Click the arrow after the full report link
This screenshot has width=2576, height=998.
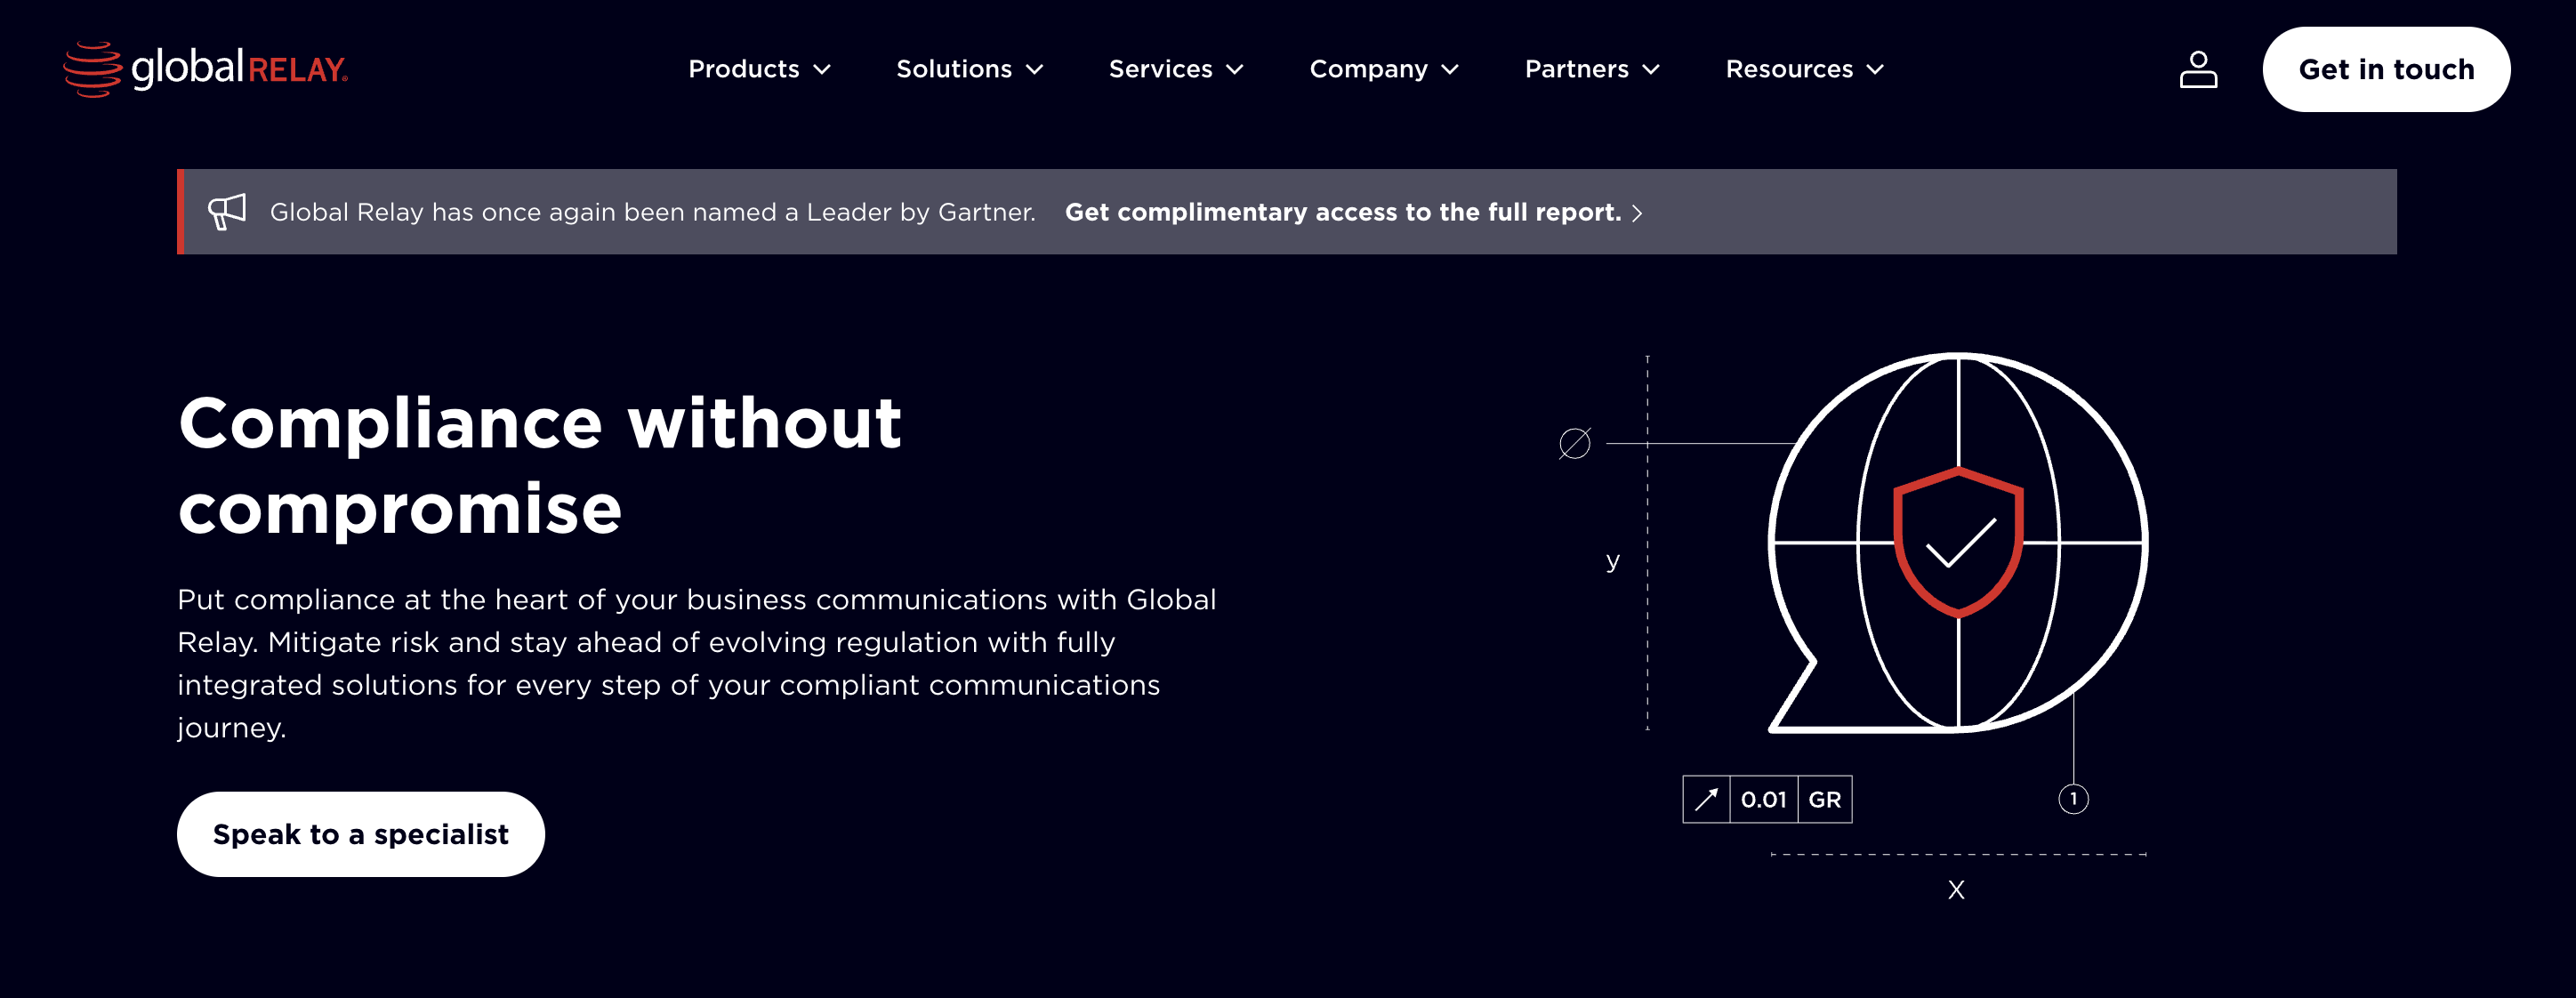pyautogui.click(x=1637, y=213)
